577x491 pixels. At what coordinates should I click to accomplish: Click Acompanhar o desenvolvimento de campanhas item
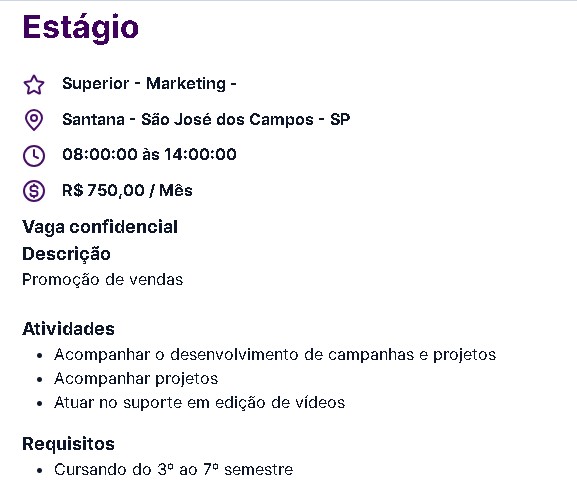(x=275, y=355)
